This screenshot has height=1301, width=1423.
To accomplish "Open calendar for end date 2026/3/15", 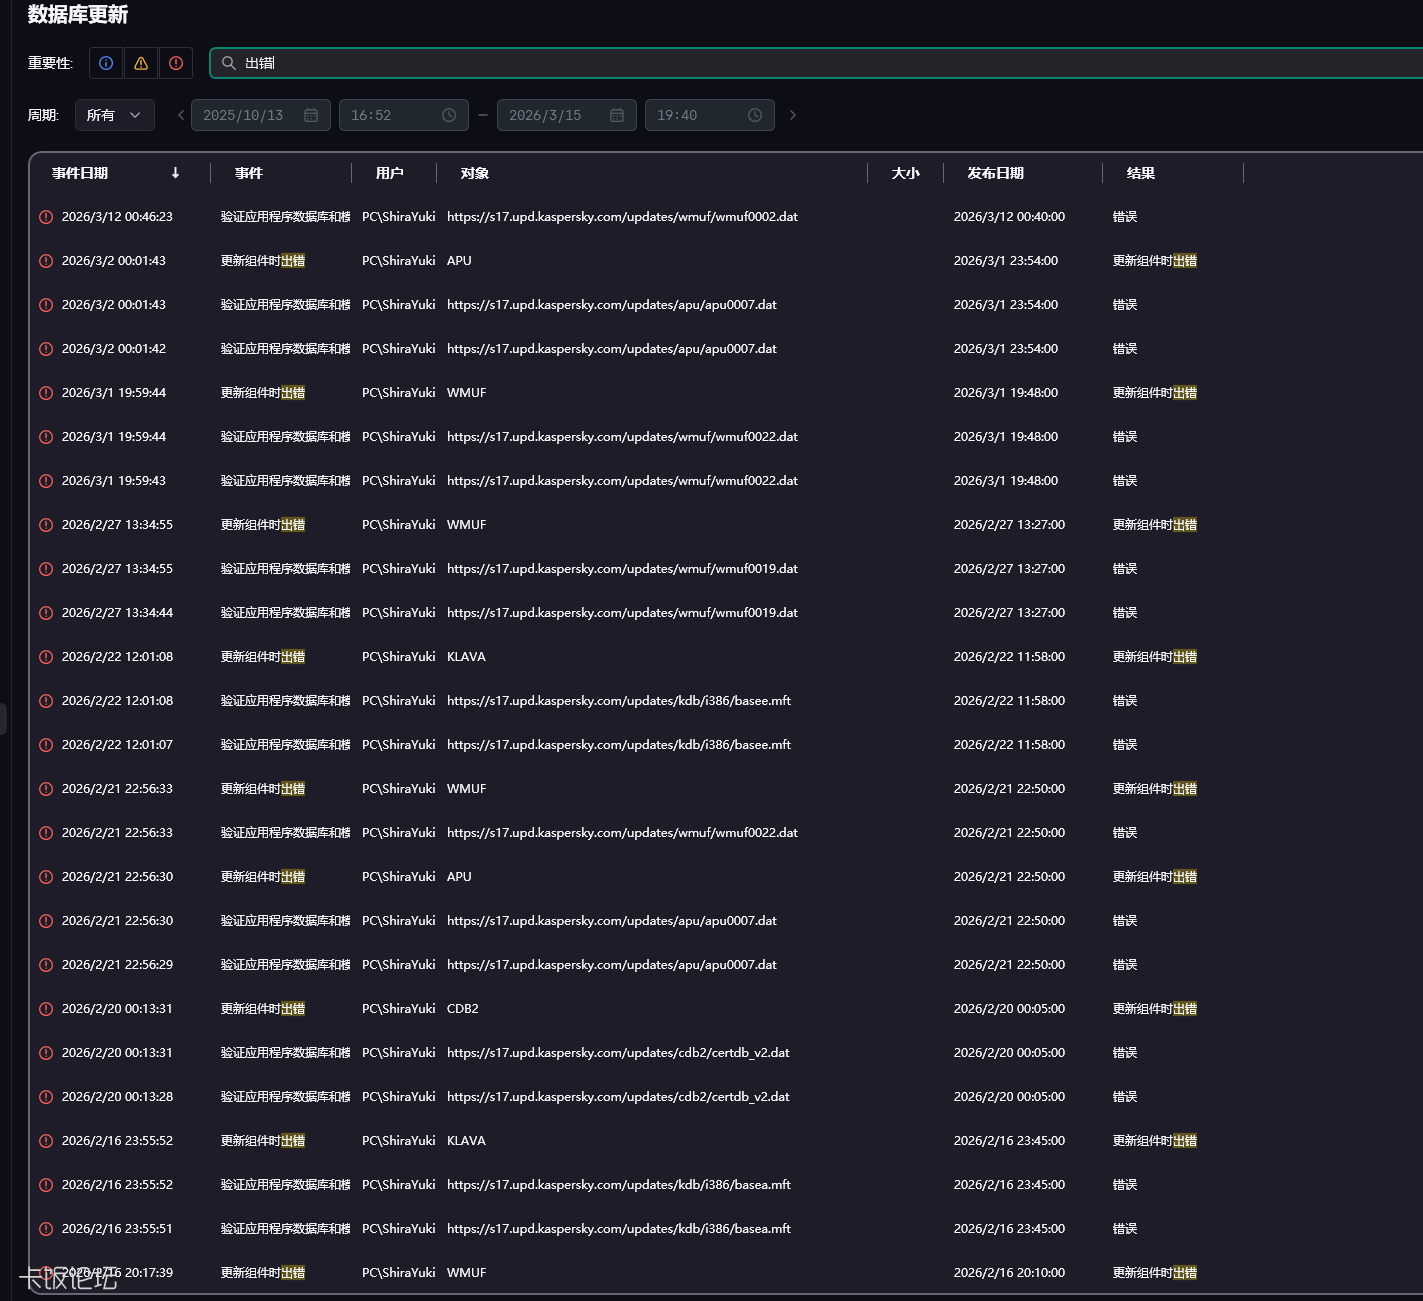I will pyautogui.click(x=617, y=115).
